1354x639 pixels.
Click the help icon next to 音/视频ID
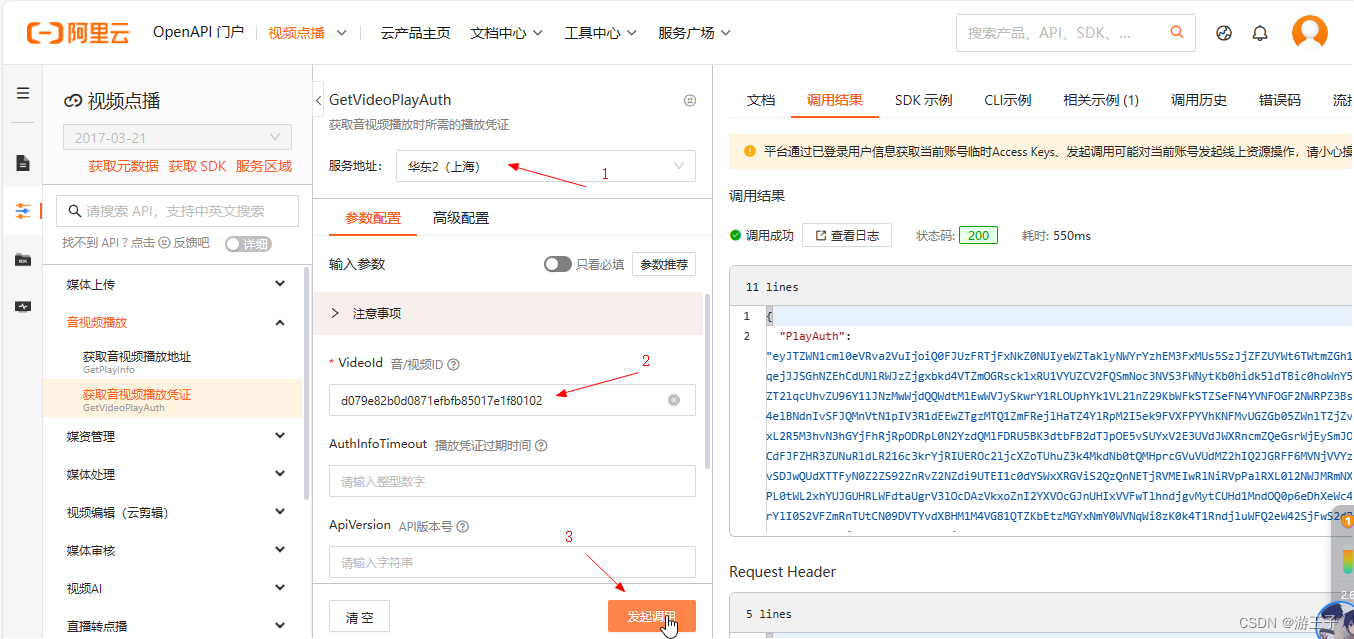click(x=453, y=365)
